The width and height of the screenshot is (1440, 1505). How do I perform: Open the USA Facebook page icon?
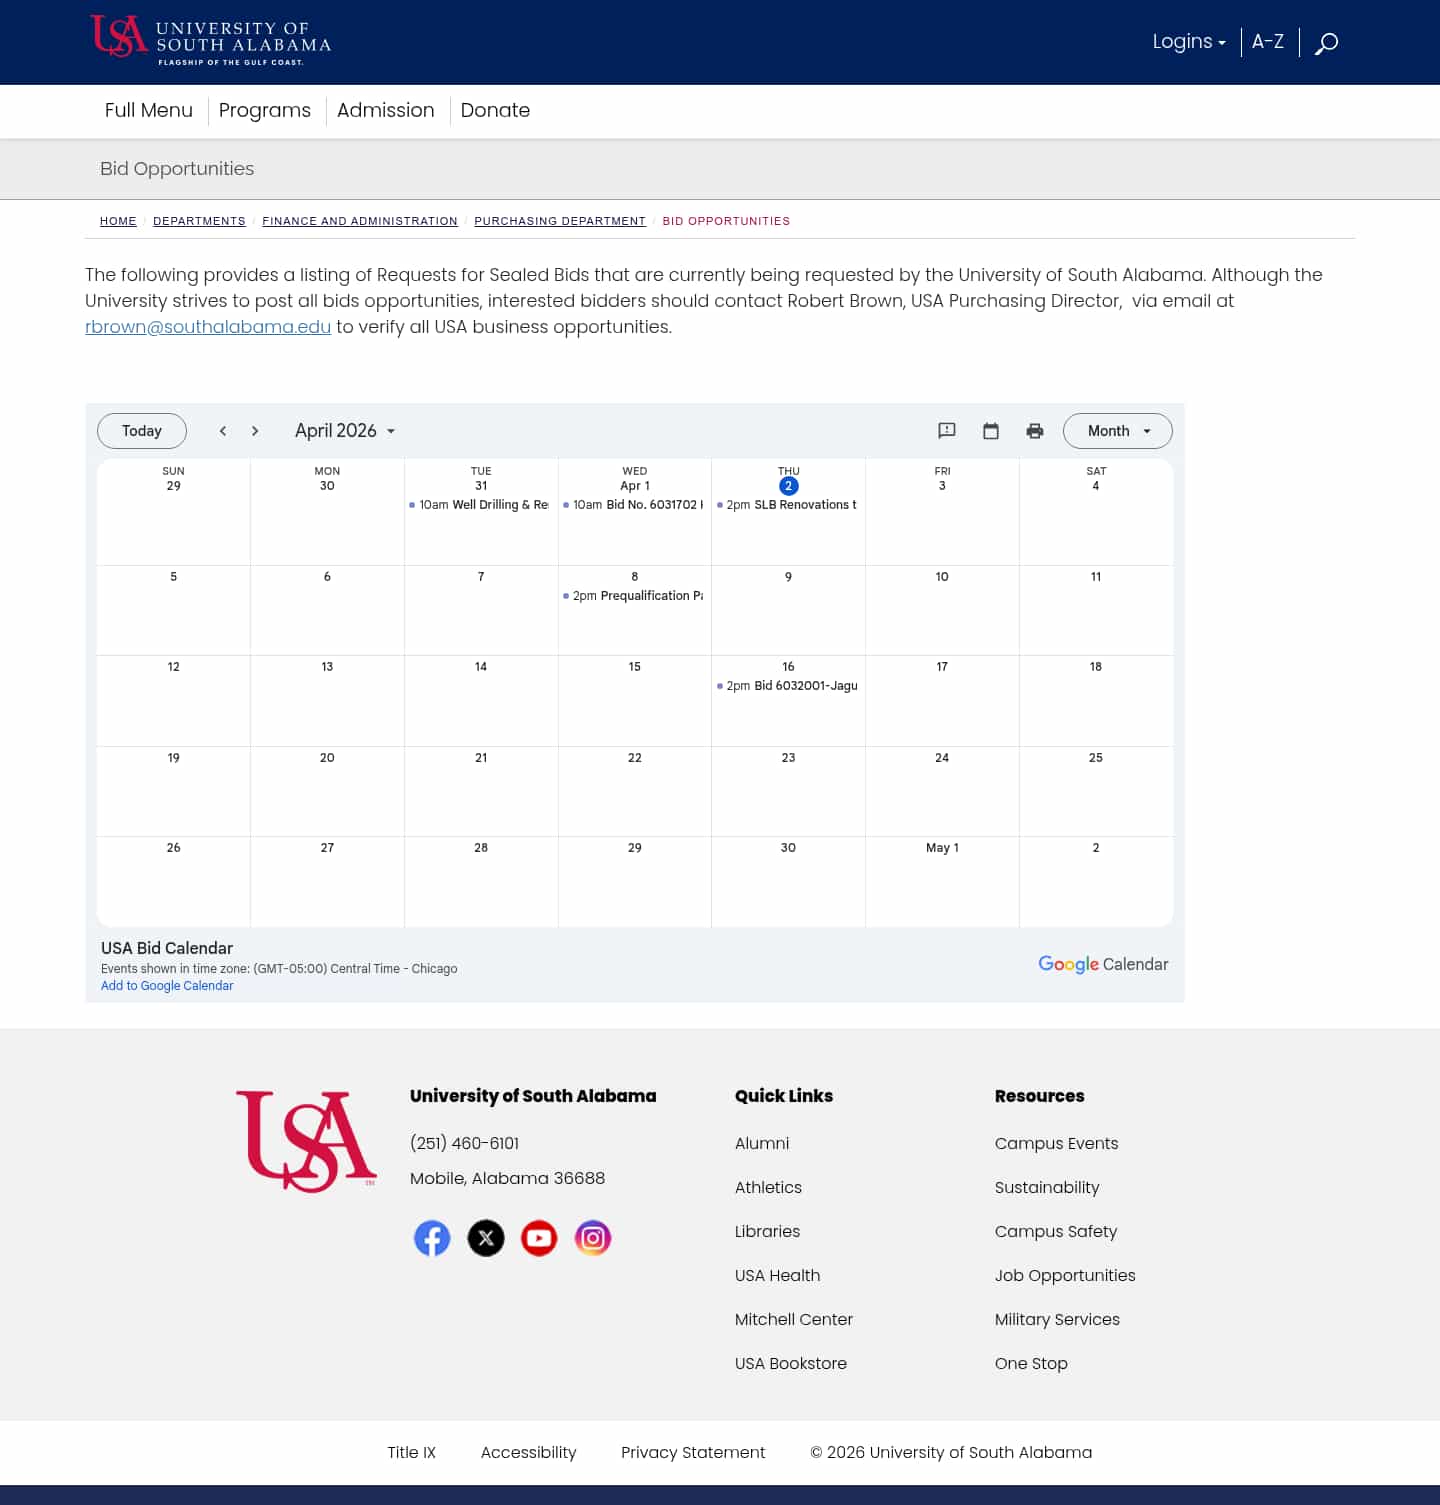point(432,1238)
